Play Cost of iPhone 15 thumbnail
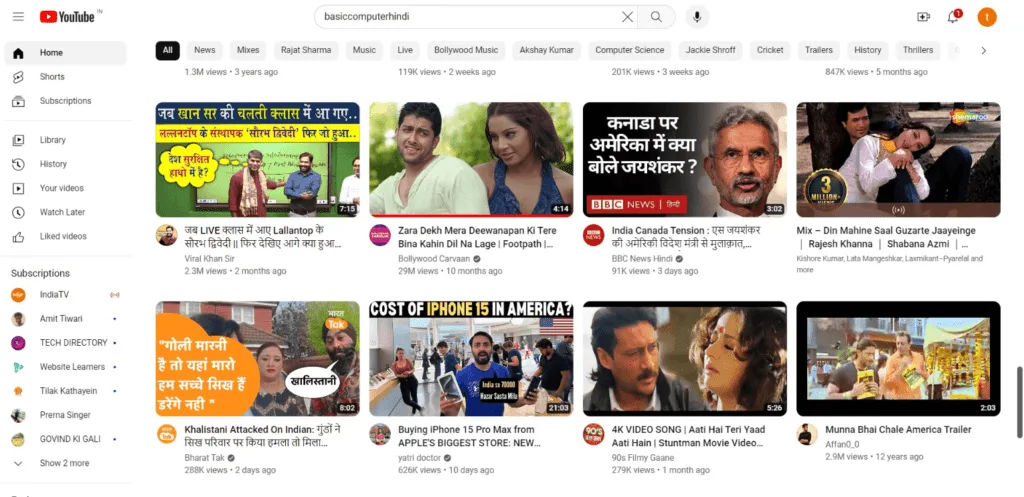1024x497 pixels. point(471,359)
